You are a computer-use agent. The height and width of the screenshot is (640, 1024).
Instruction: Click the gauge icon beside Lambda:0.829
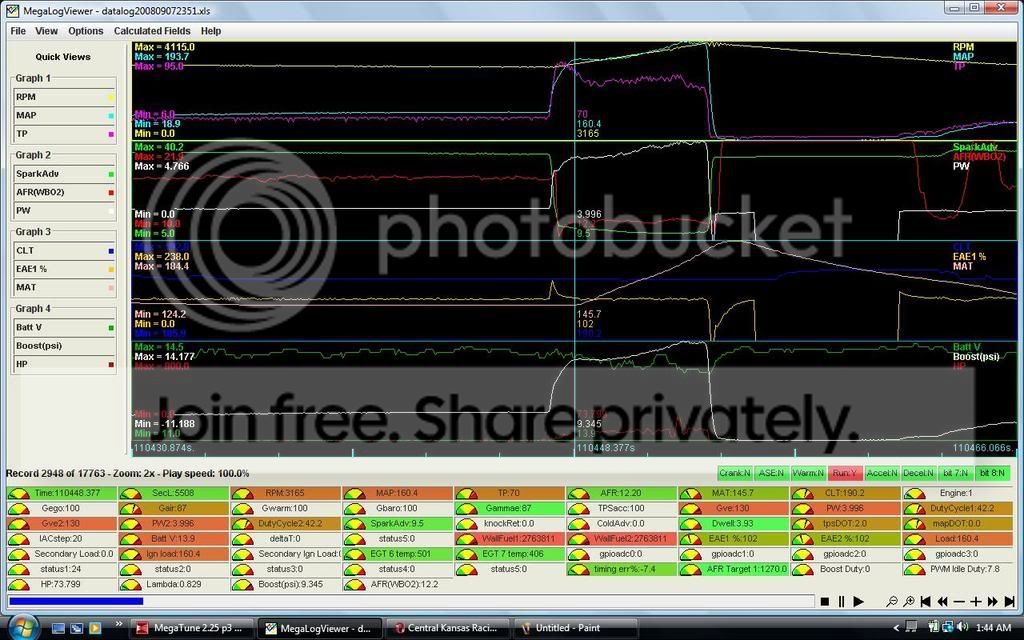point(130,584)
